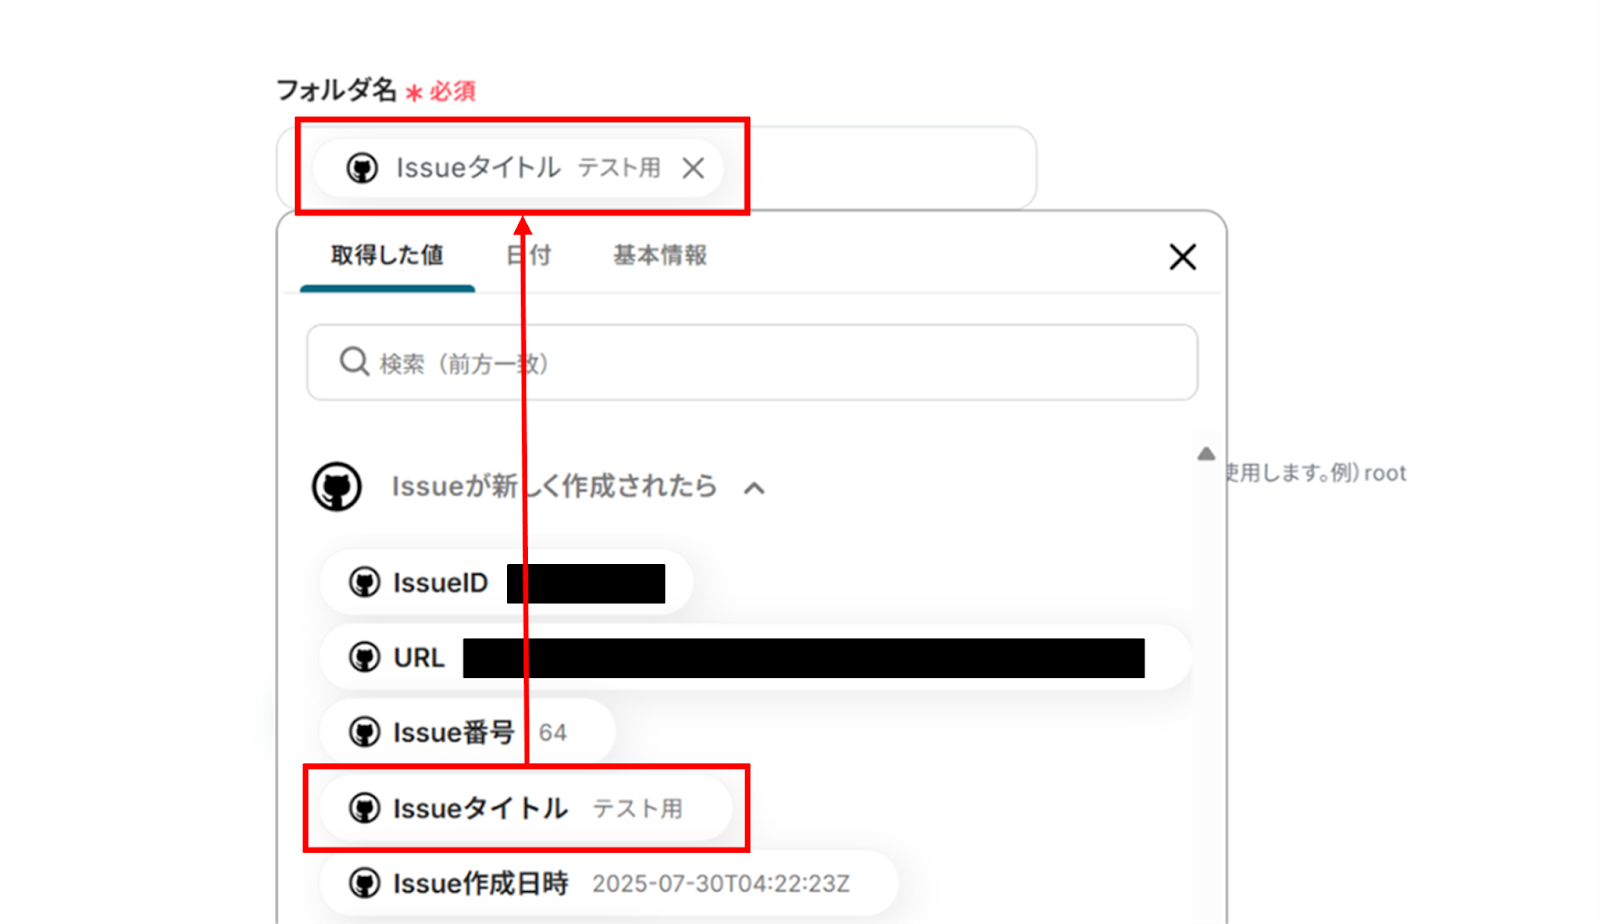
Task: Click GitHub icon on IssueID chip
Action: click(x=364, y=582)
